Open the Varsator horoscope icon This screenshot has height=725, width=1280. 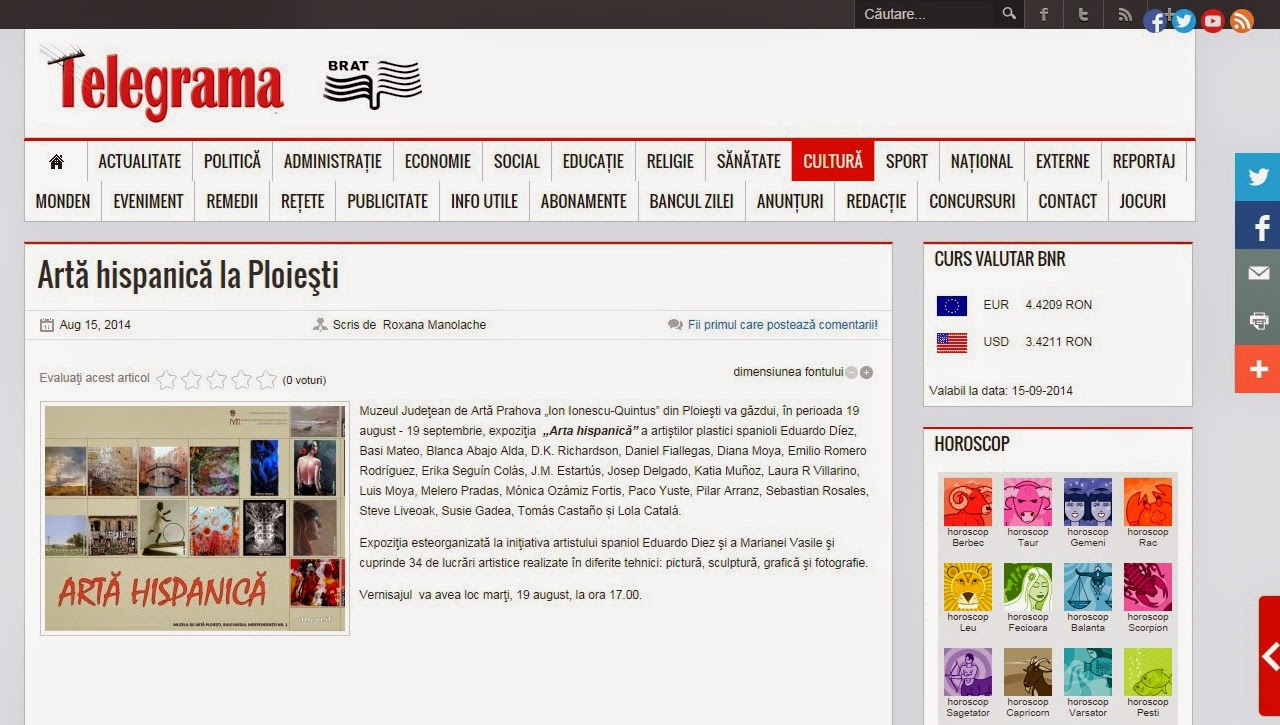[x=1088, y=672]
